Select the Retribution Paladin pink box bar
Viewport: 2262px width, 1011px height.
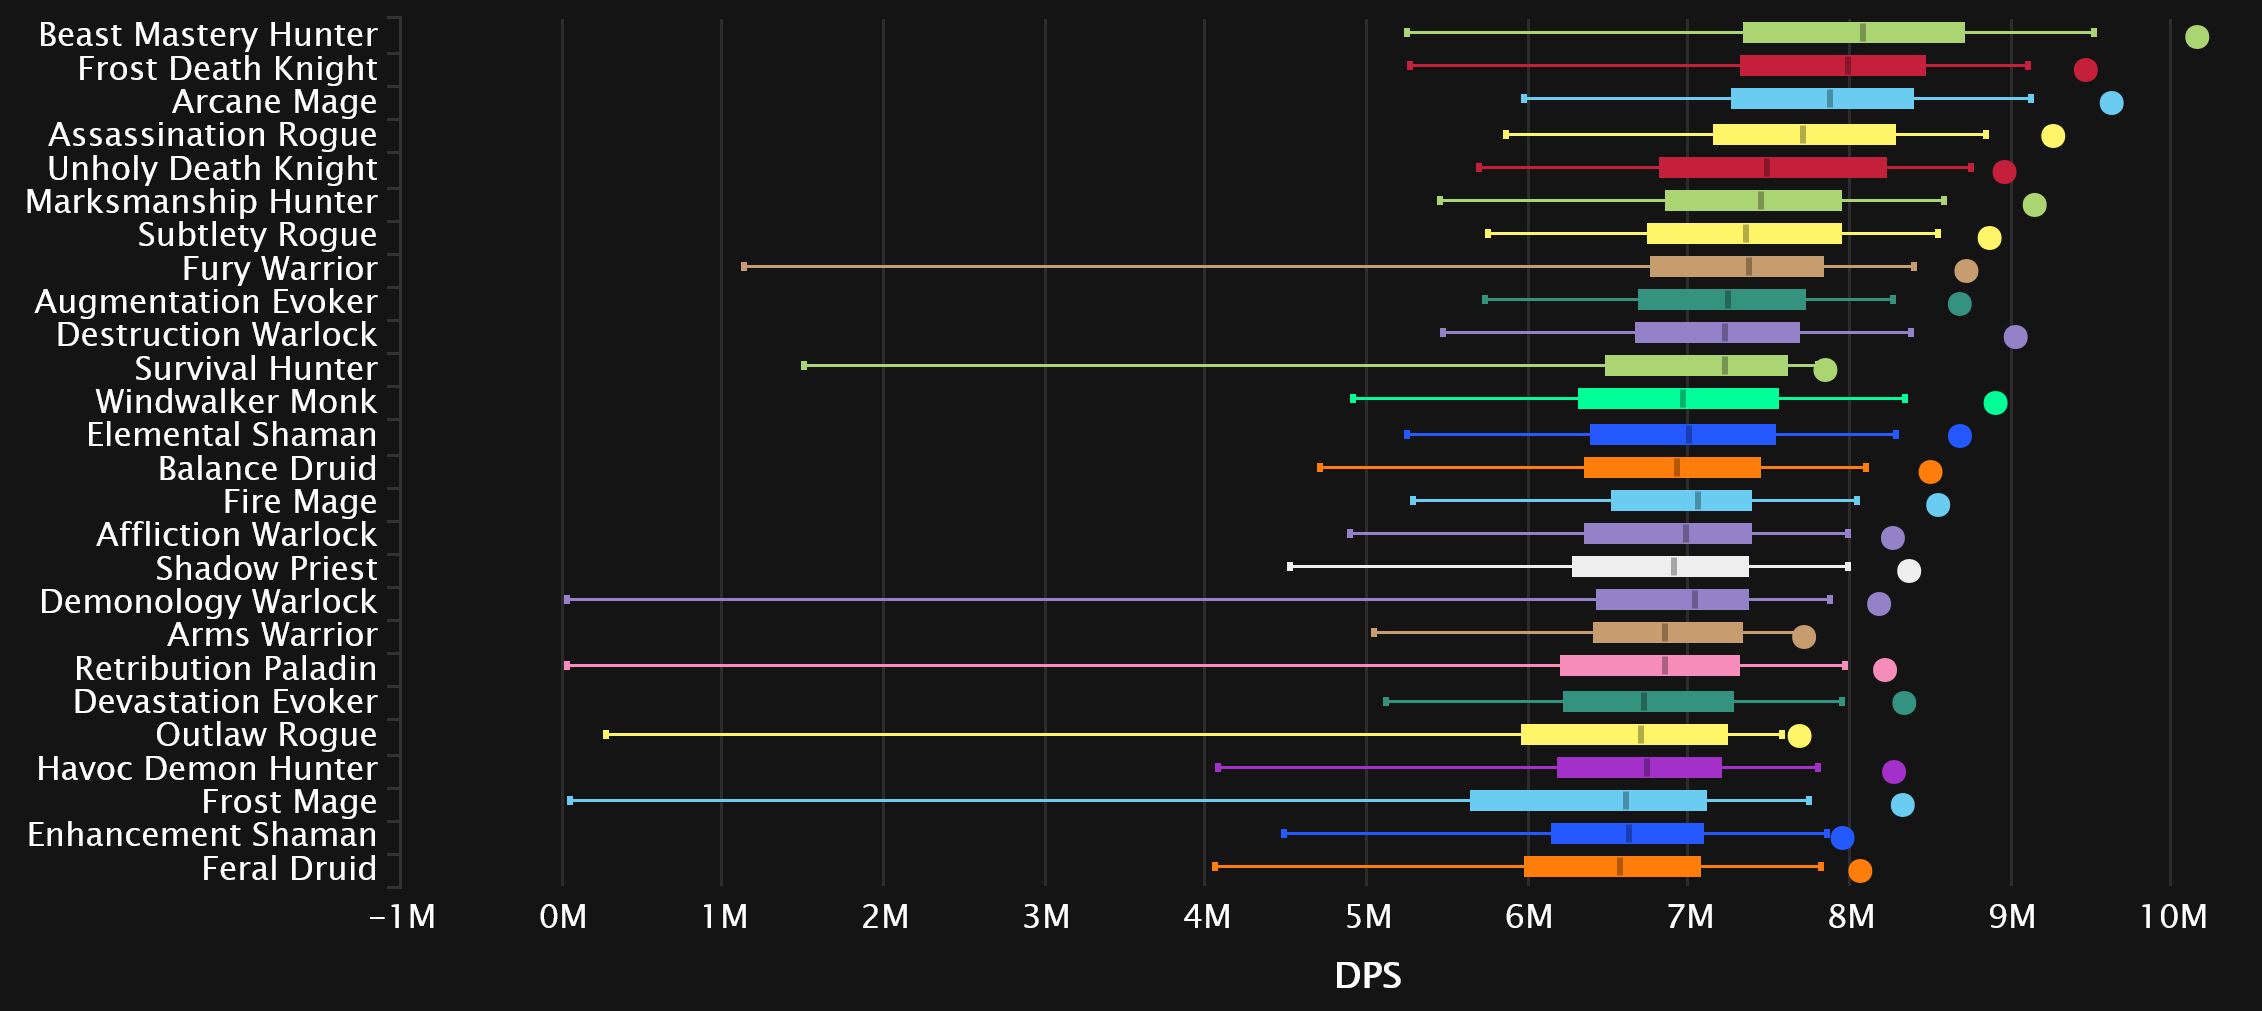click(1649, 666)
